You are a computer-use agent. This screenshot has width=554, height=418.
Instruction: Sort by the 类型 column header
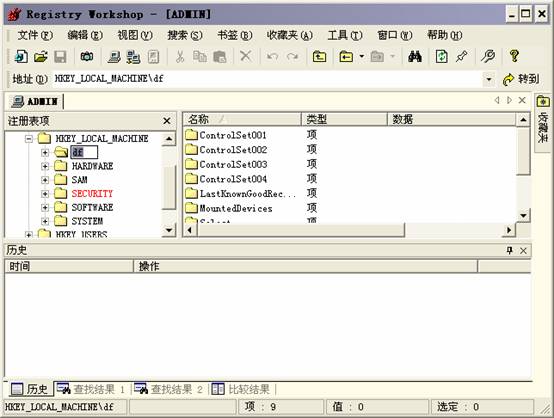tap(344, 119)
